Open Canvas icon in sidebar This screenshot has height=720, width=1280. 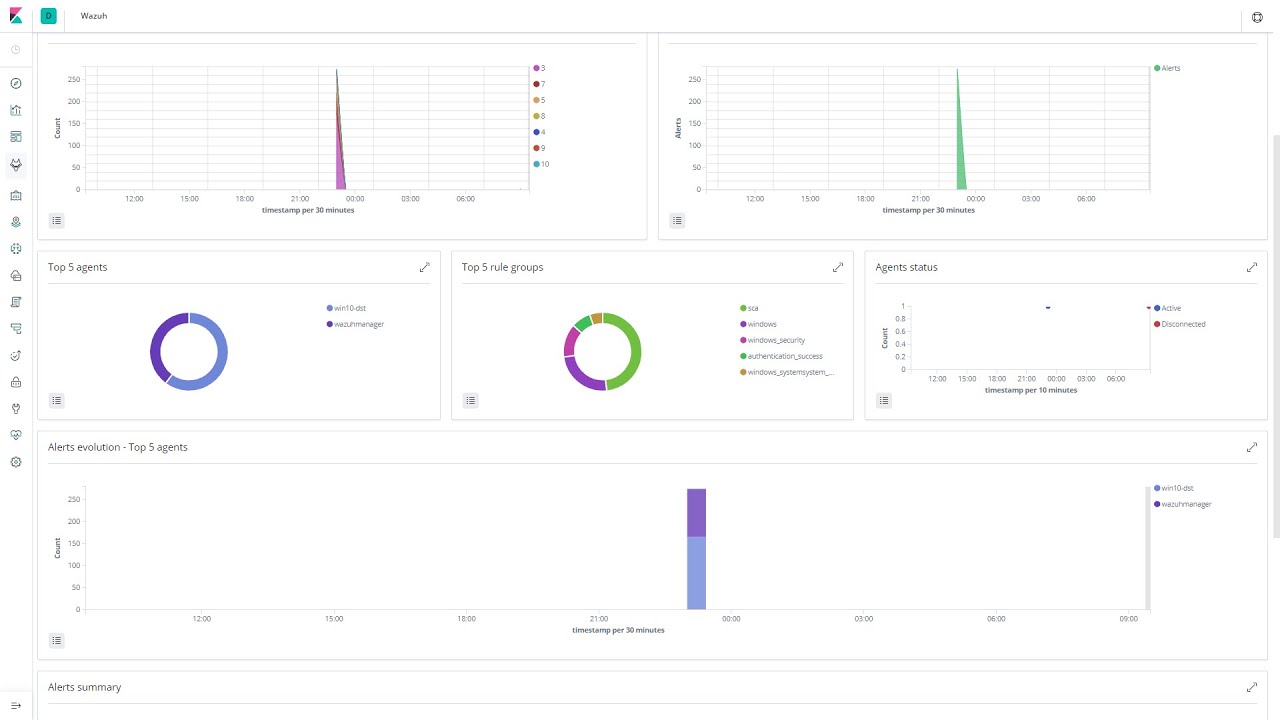point(16,195)
